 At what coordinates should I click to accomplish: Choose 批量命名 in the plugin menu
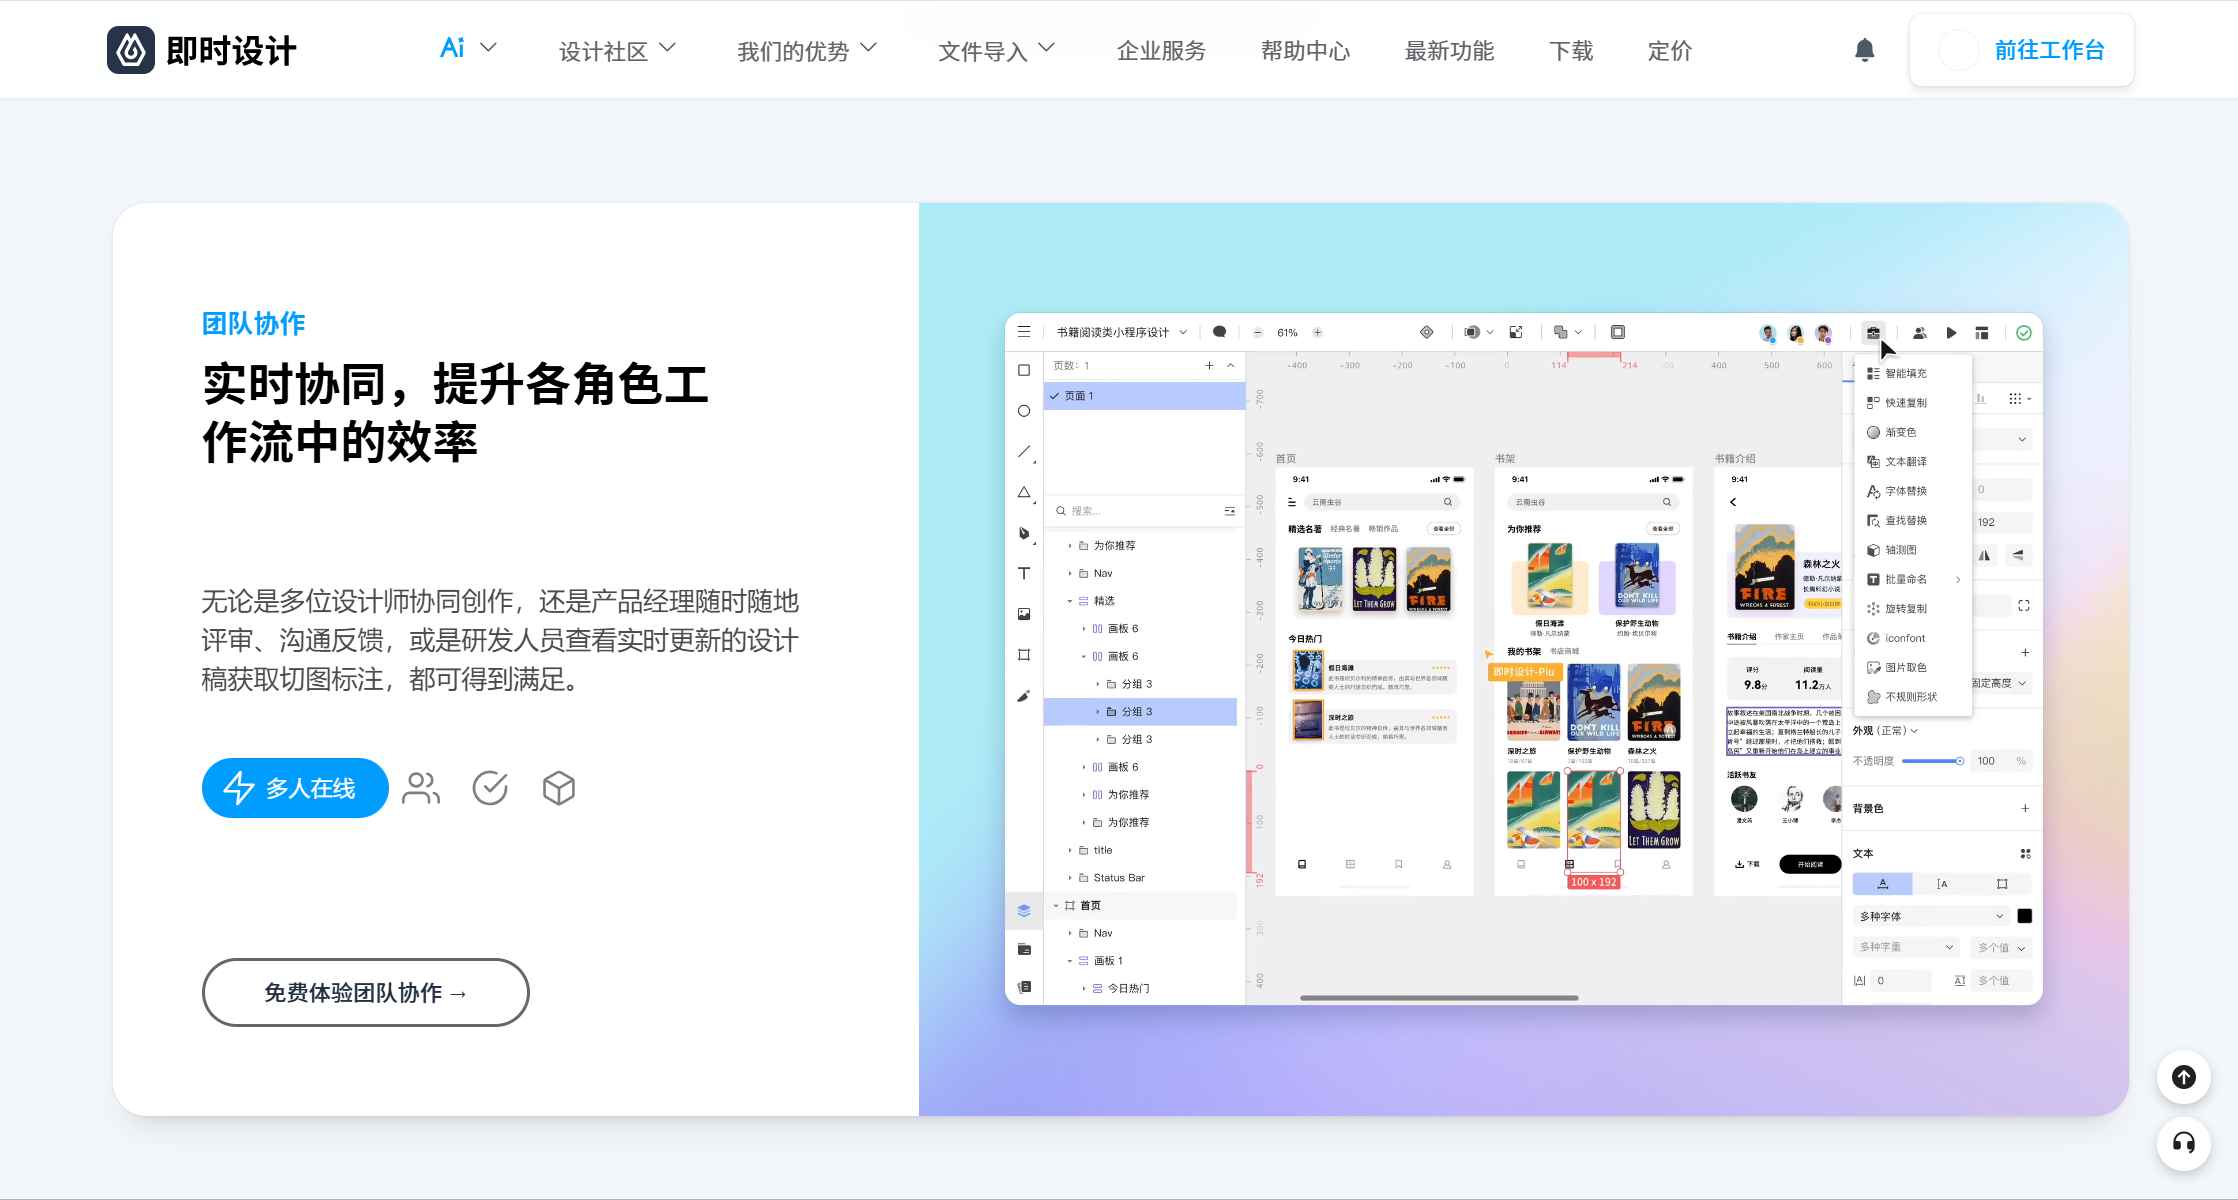coord(1912,579)
